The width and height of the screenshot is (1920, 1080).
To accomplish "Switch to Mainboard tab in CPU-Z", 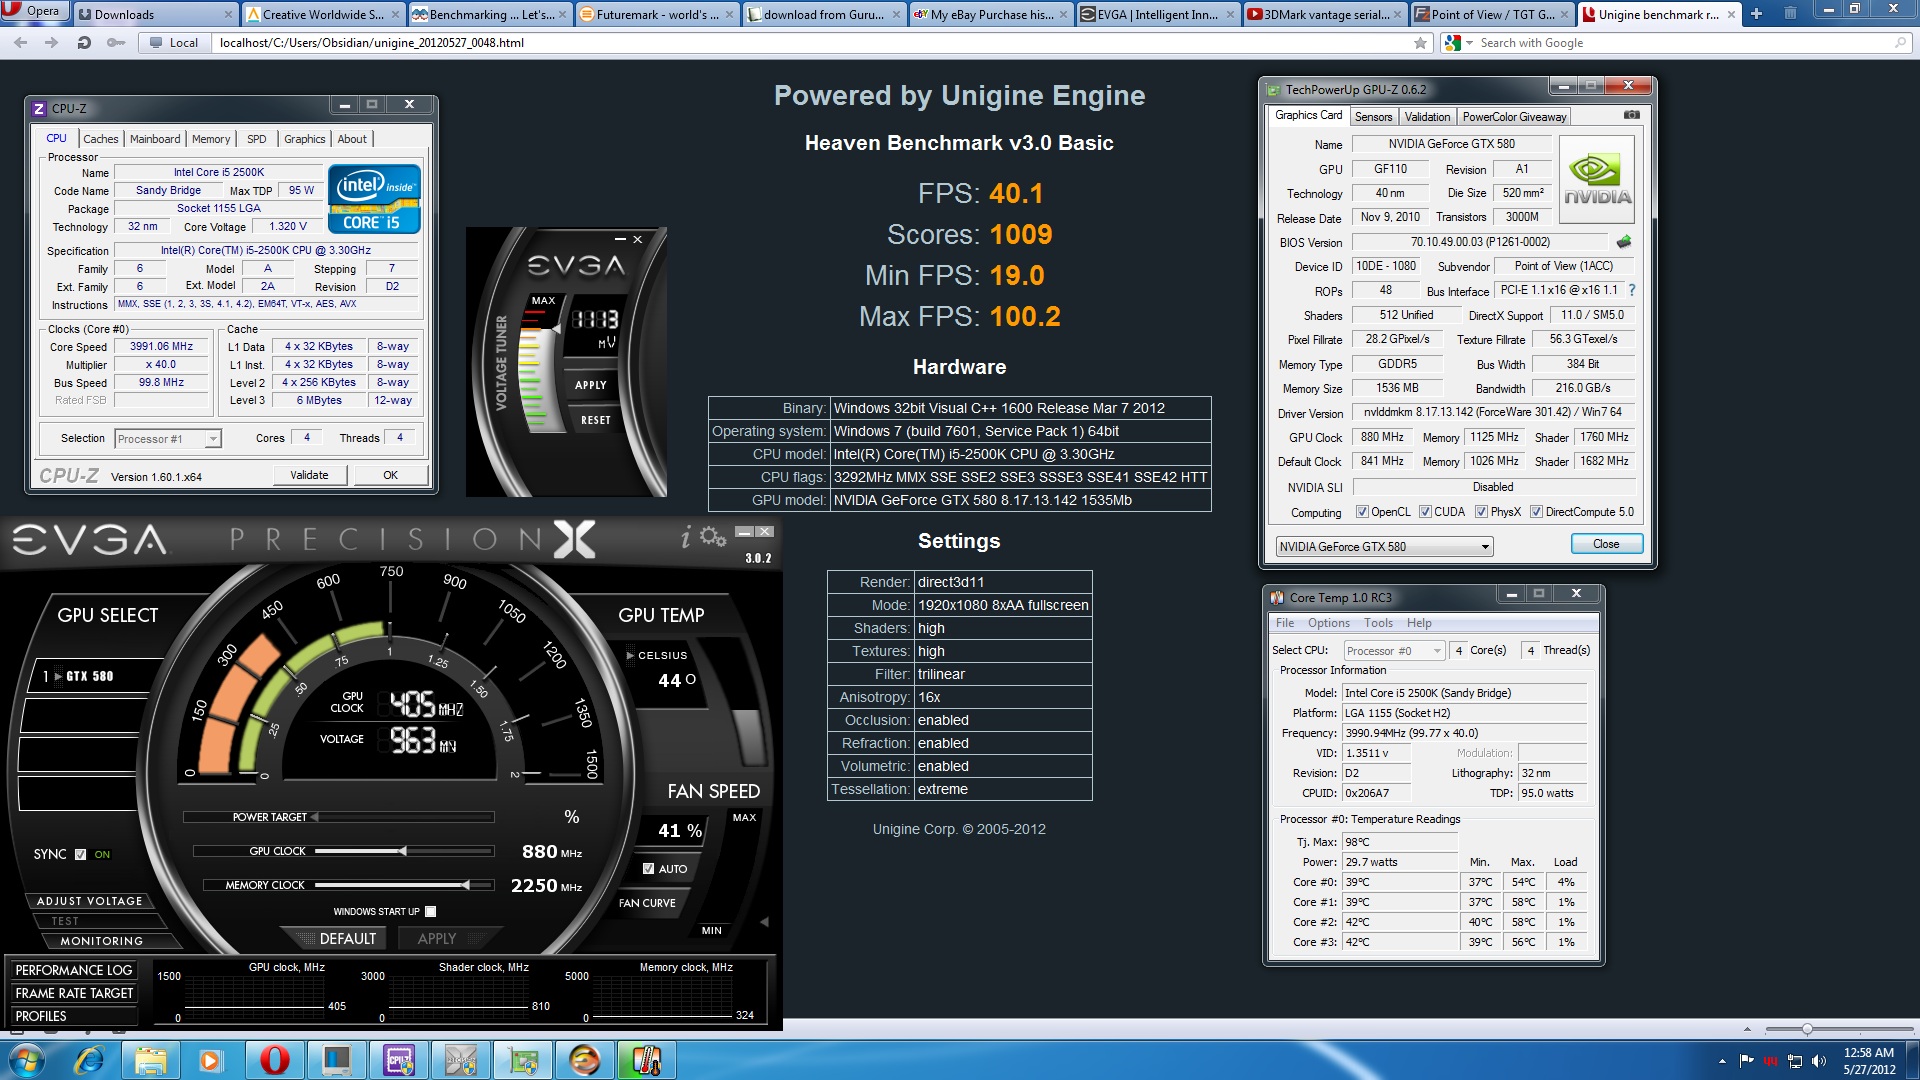I will pyautogui.click(x=155, y=139).
